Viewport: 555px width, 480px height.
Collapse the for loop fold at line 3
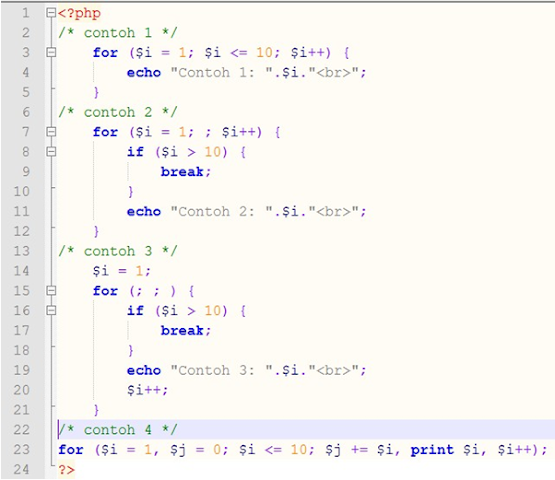(x=51, y=53)
